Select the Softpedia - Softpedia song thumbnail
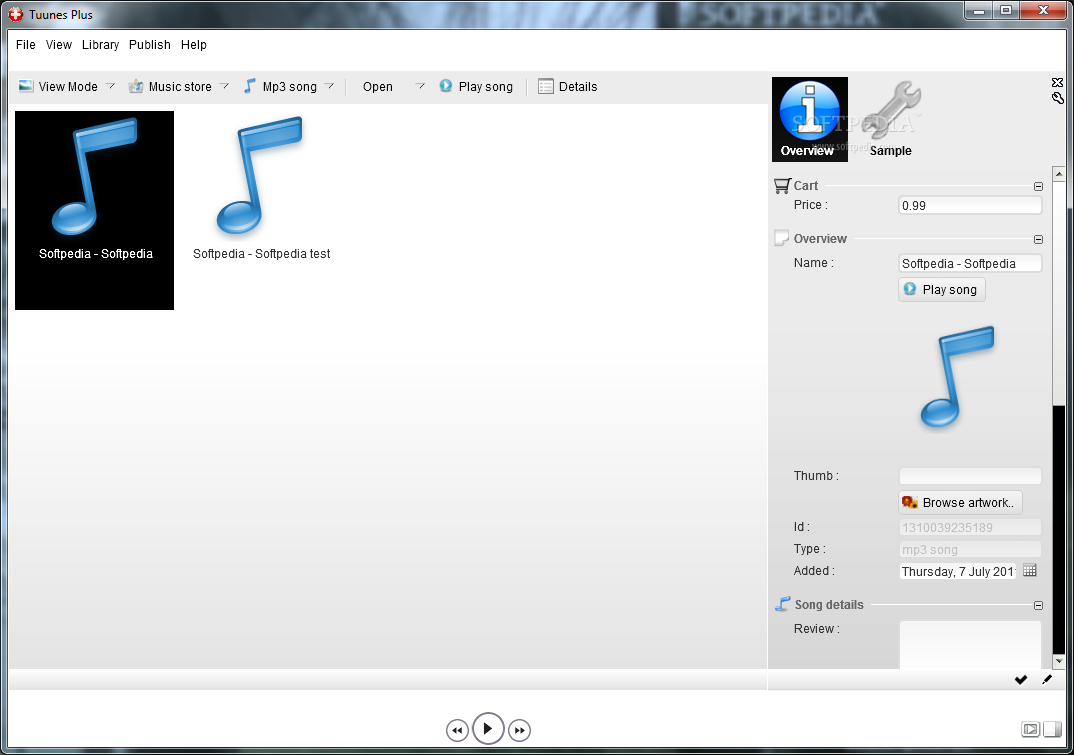Image resolution: width=1074 pixels, height=755 pixels. tap(95, 210)
